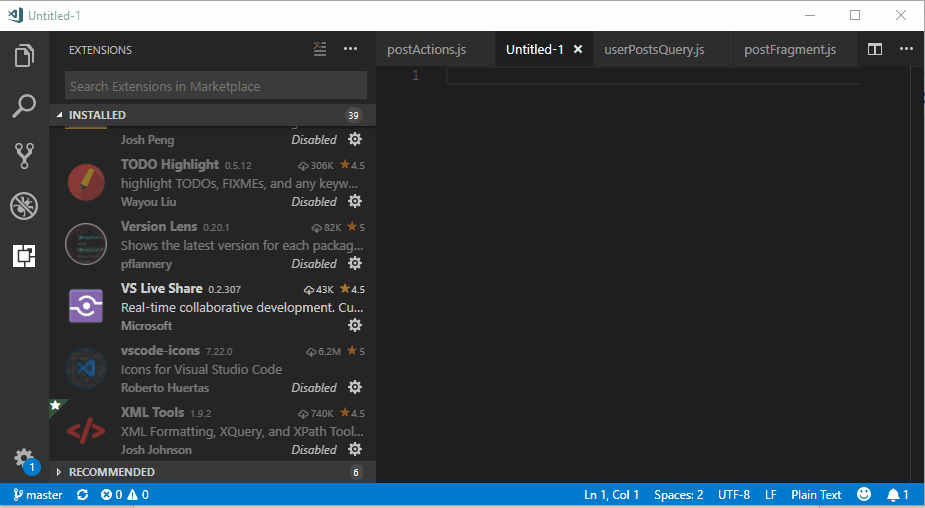The image size is (925, 508).
Task: Select the Extensions view icon
Action: point(24,256)
